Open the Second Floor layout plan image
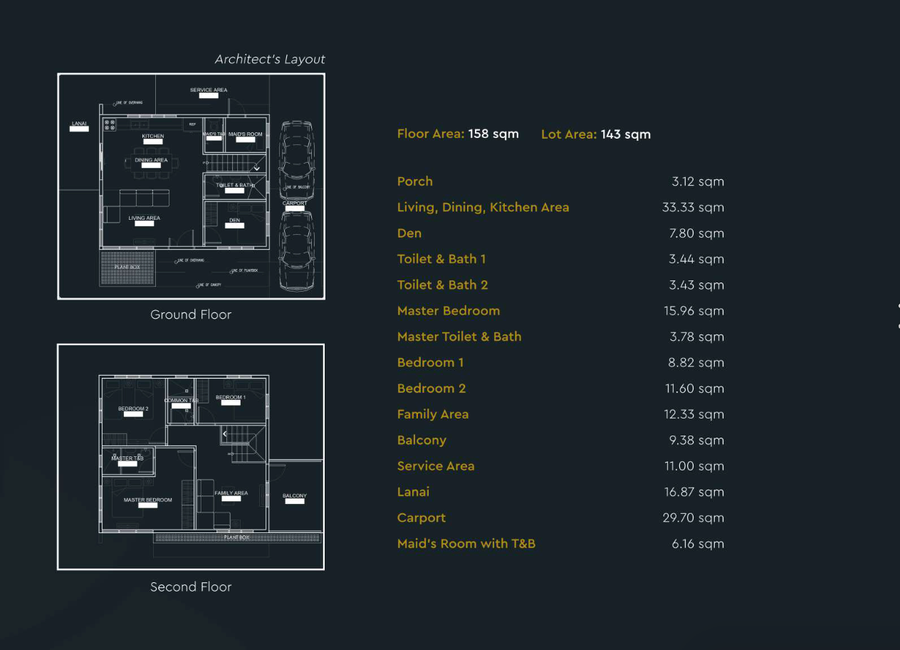 [x=191, y=457]
